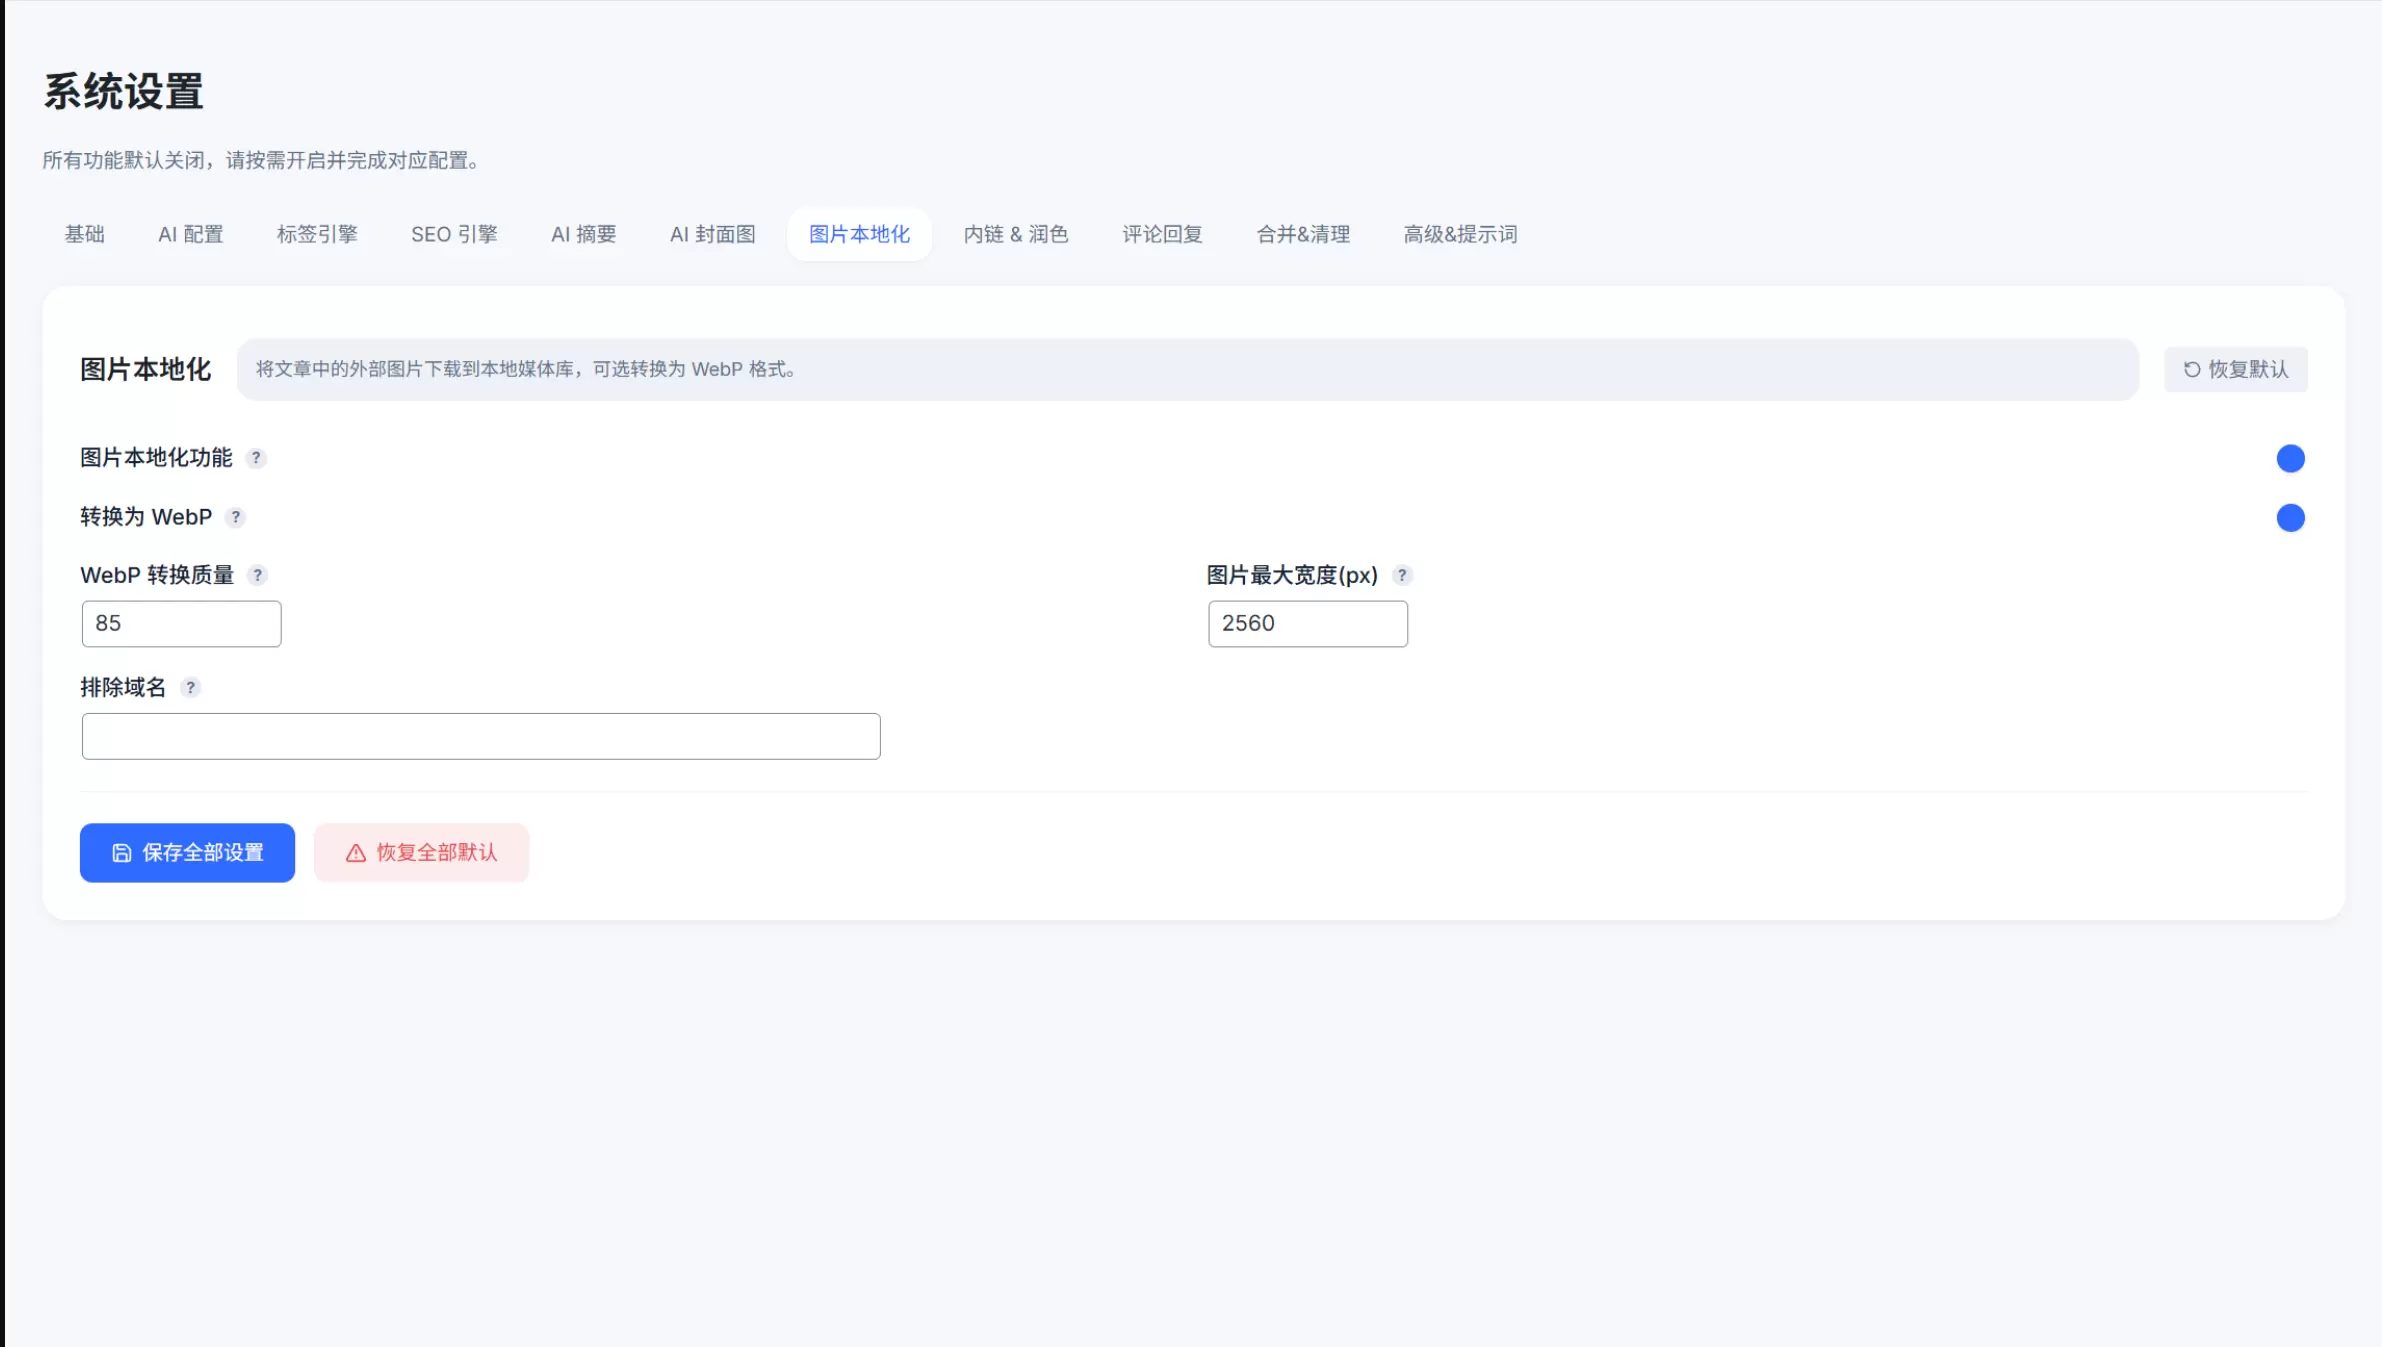
Task: Click the 系统设置 page heading
Action: coord(124,92)
